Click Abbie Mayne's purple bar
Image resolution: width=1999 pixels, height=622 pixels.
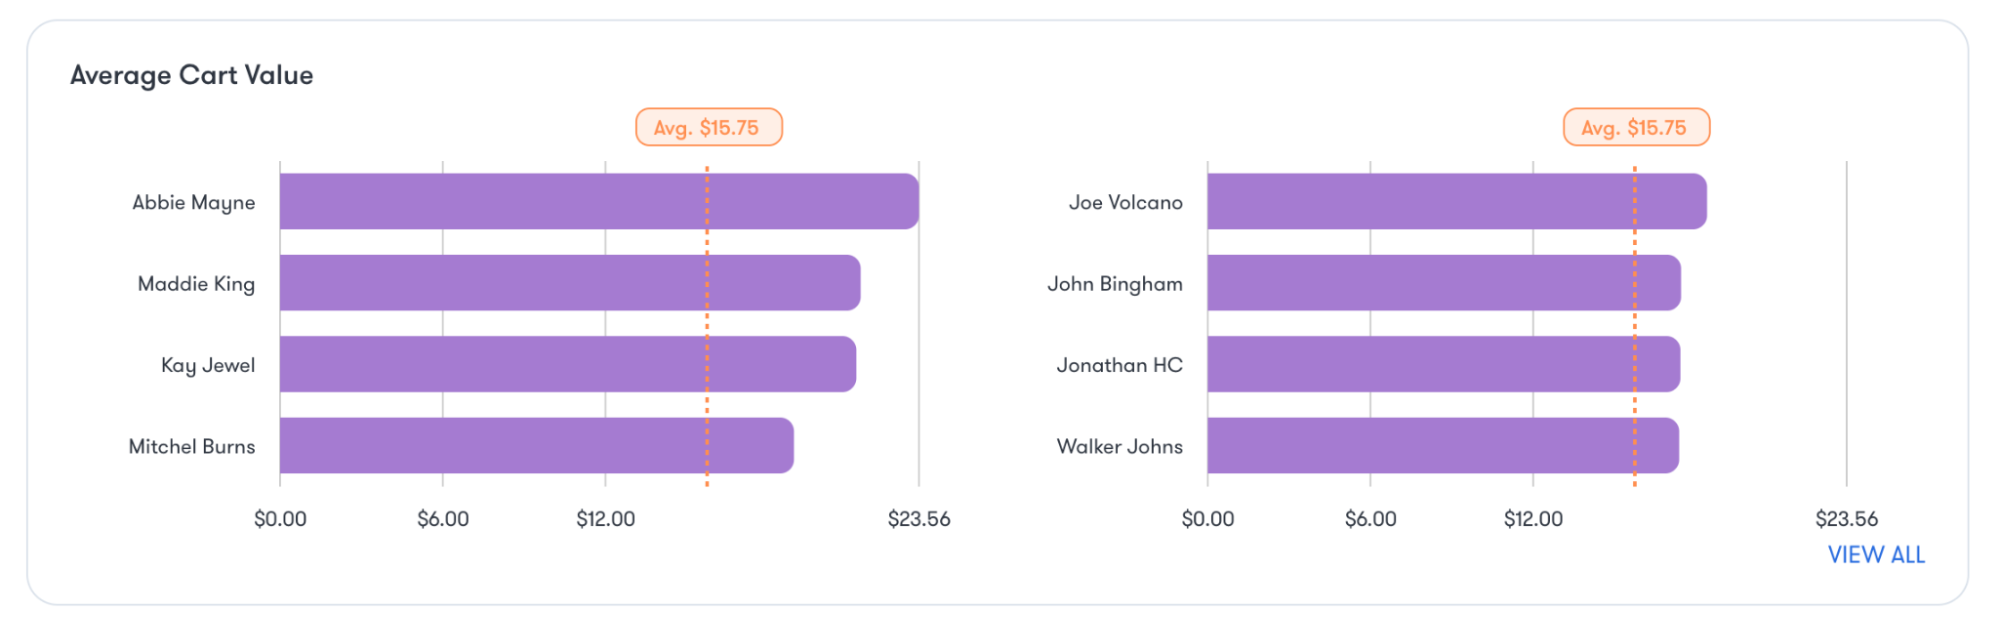pos(598,201)
